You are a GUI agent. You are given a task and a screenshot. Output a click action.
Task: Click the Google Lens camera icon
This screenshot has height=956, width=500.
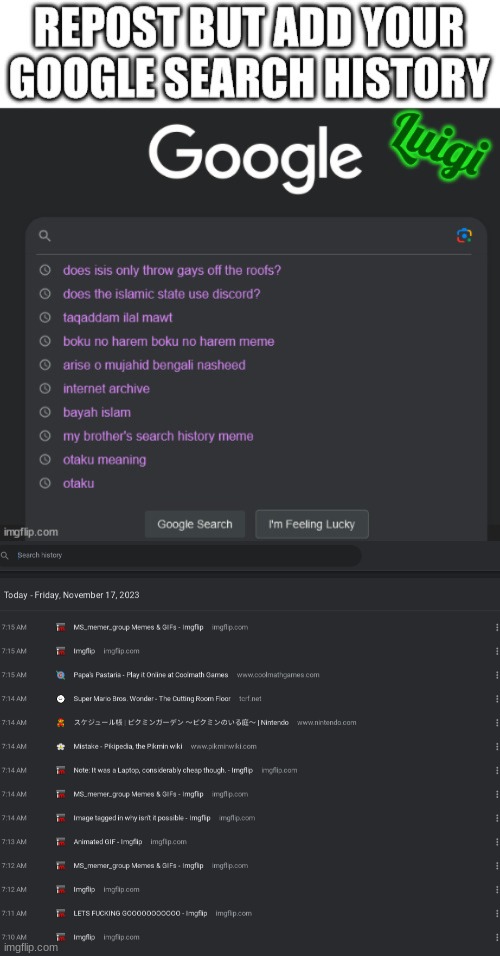(x=464, y=235)
